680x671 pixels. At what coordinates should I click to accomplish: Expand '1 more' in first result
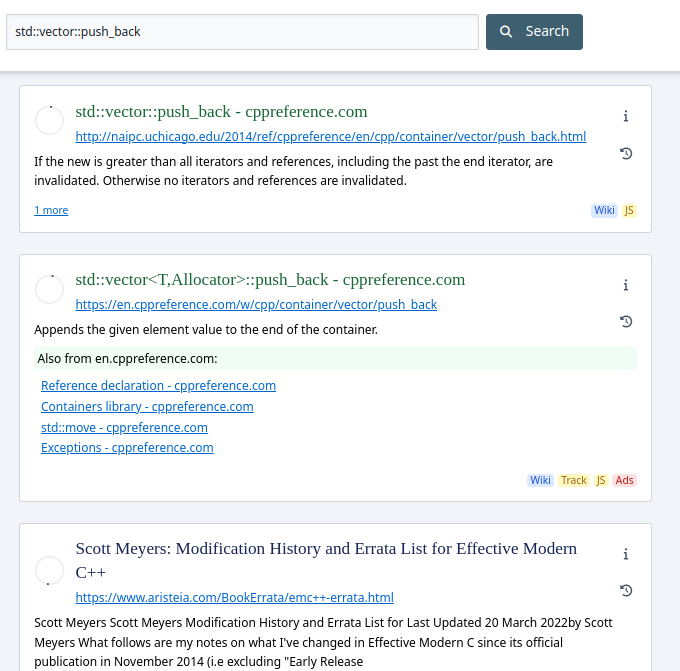point(51,210)
